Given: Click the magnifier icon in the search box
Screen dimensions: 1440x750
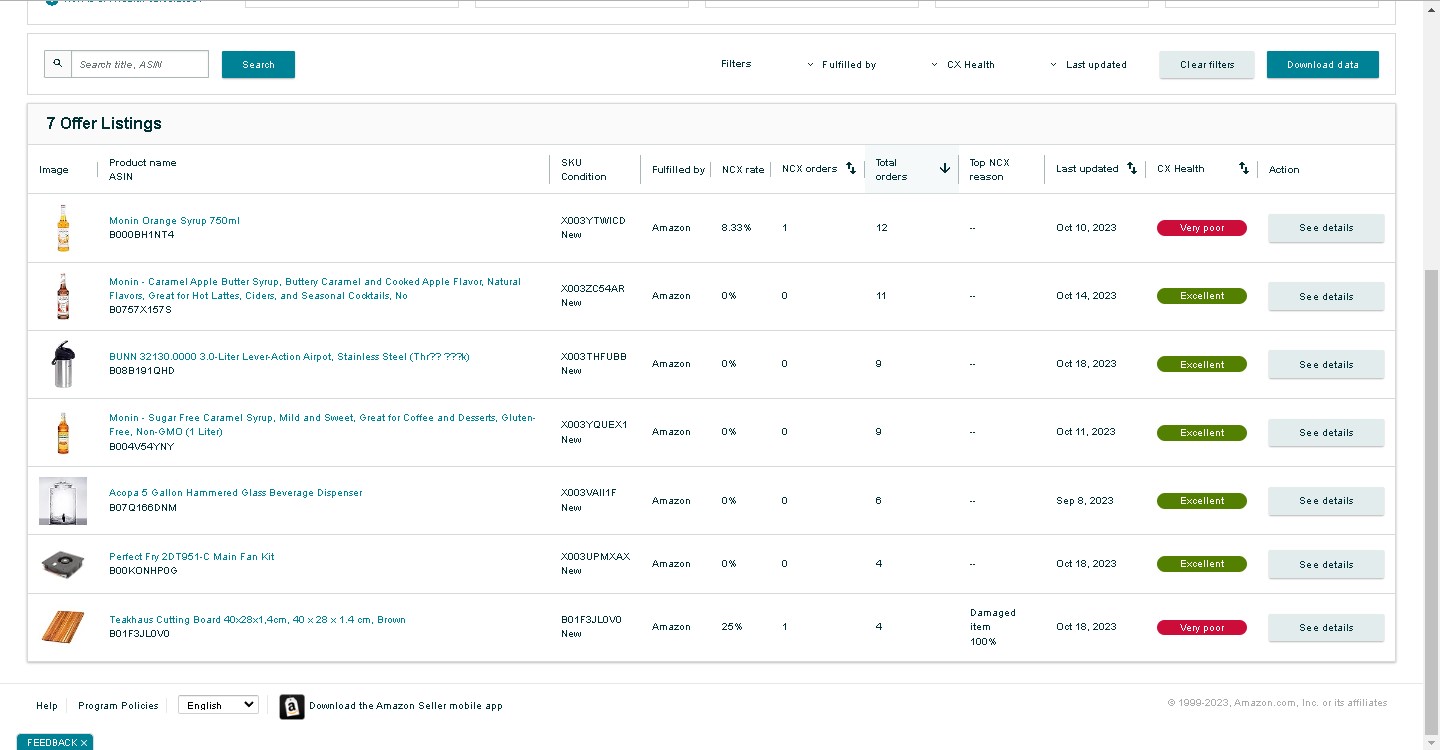Looking at the screenshot, I should coord(58,64).
